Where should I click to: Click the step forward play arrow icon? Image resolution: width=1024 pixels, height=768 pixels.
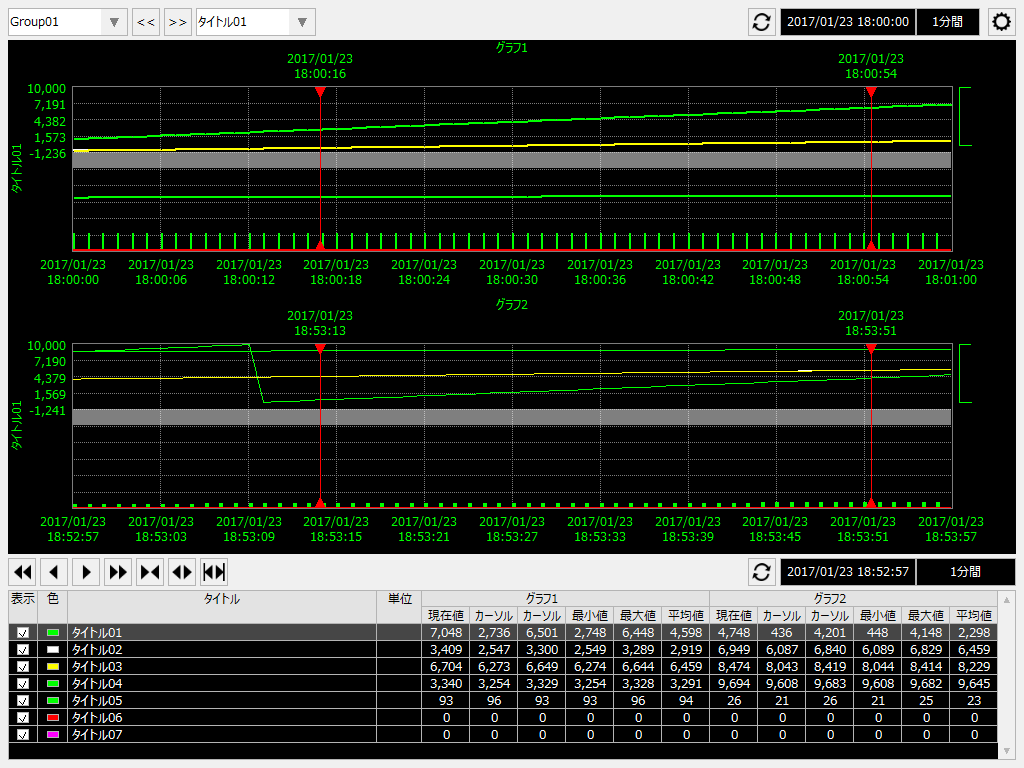86,572
